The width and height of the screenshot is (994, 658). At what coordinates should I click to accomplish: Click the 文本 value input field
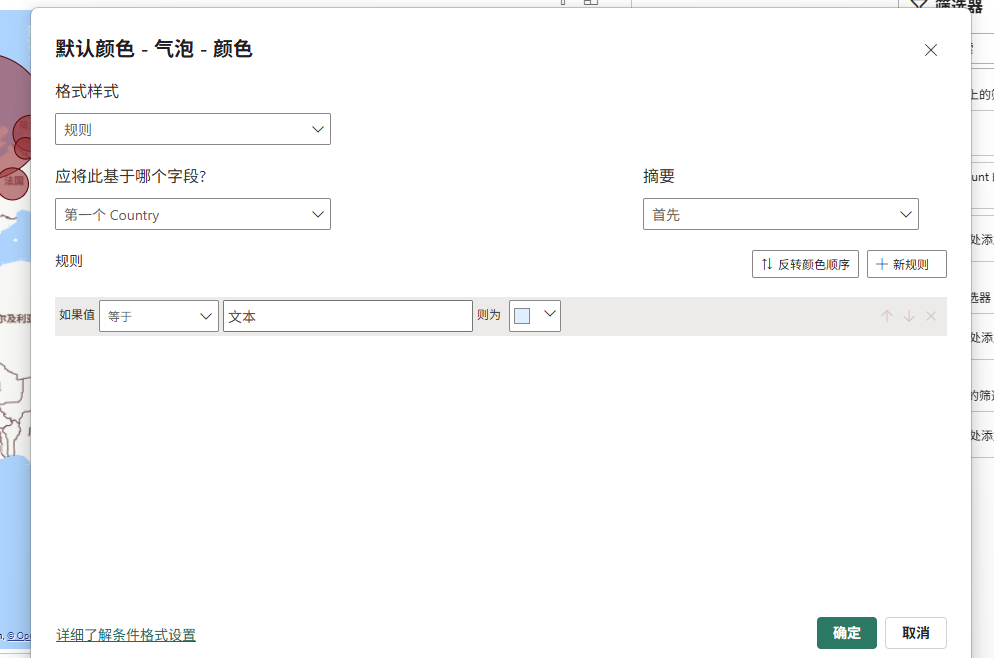(348, 316)
